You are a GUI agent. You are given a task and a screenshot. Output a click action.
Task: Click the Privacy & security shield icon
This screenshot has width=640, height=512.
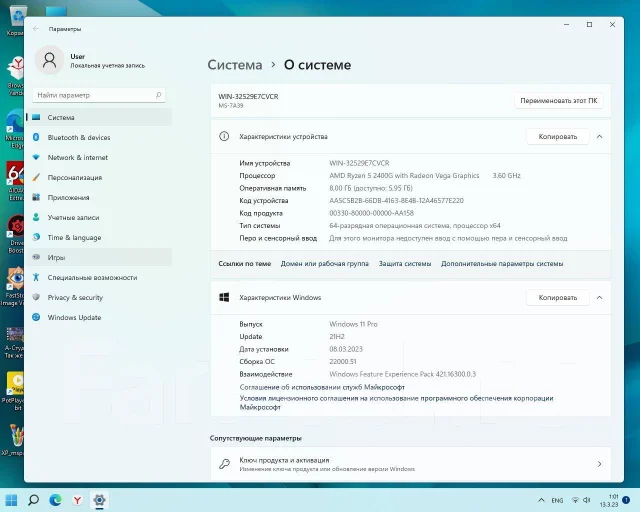(x=36, y=297)
